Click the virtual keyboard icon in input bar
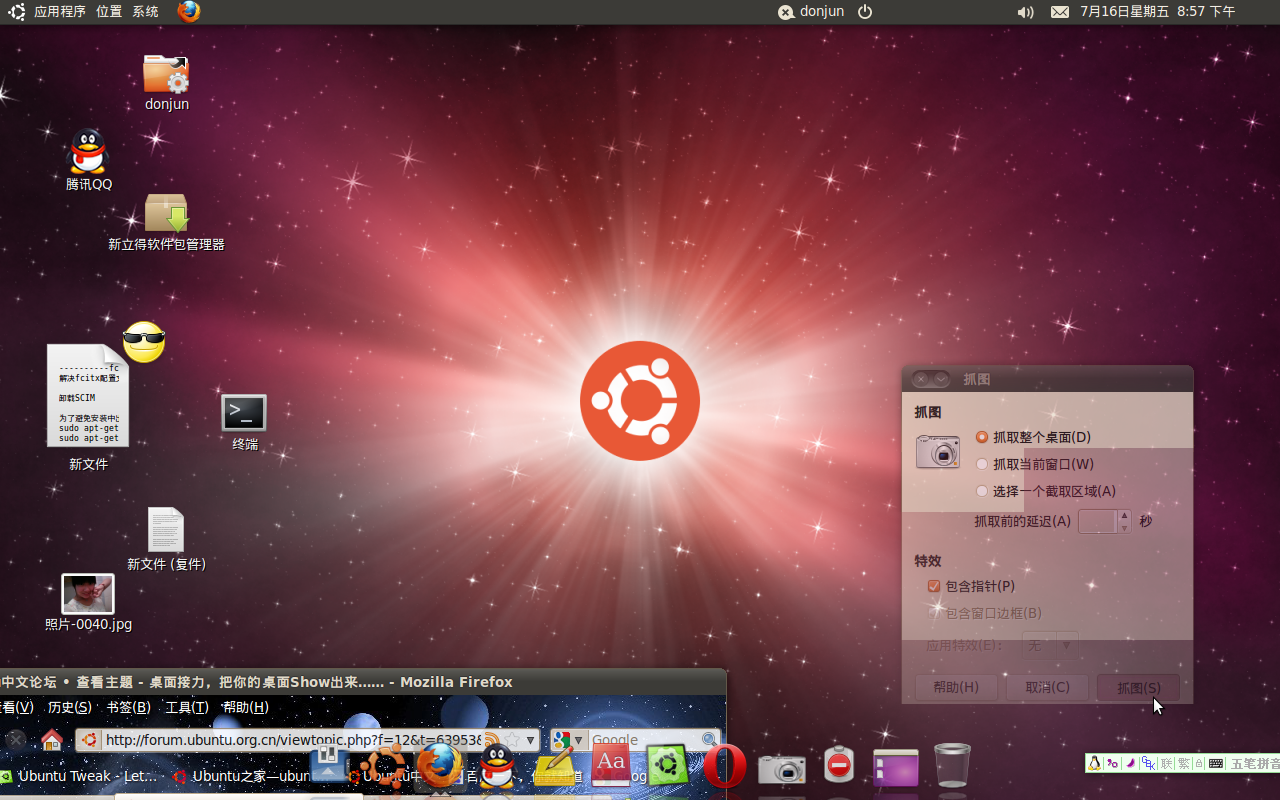The width and height of the screenshot is (1280, 800). [1216, 763]
